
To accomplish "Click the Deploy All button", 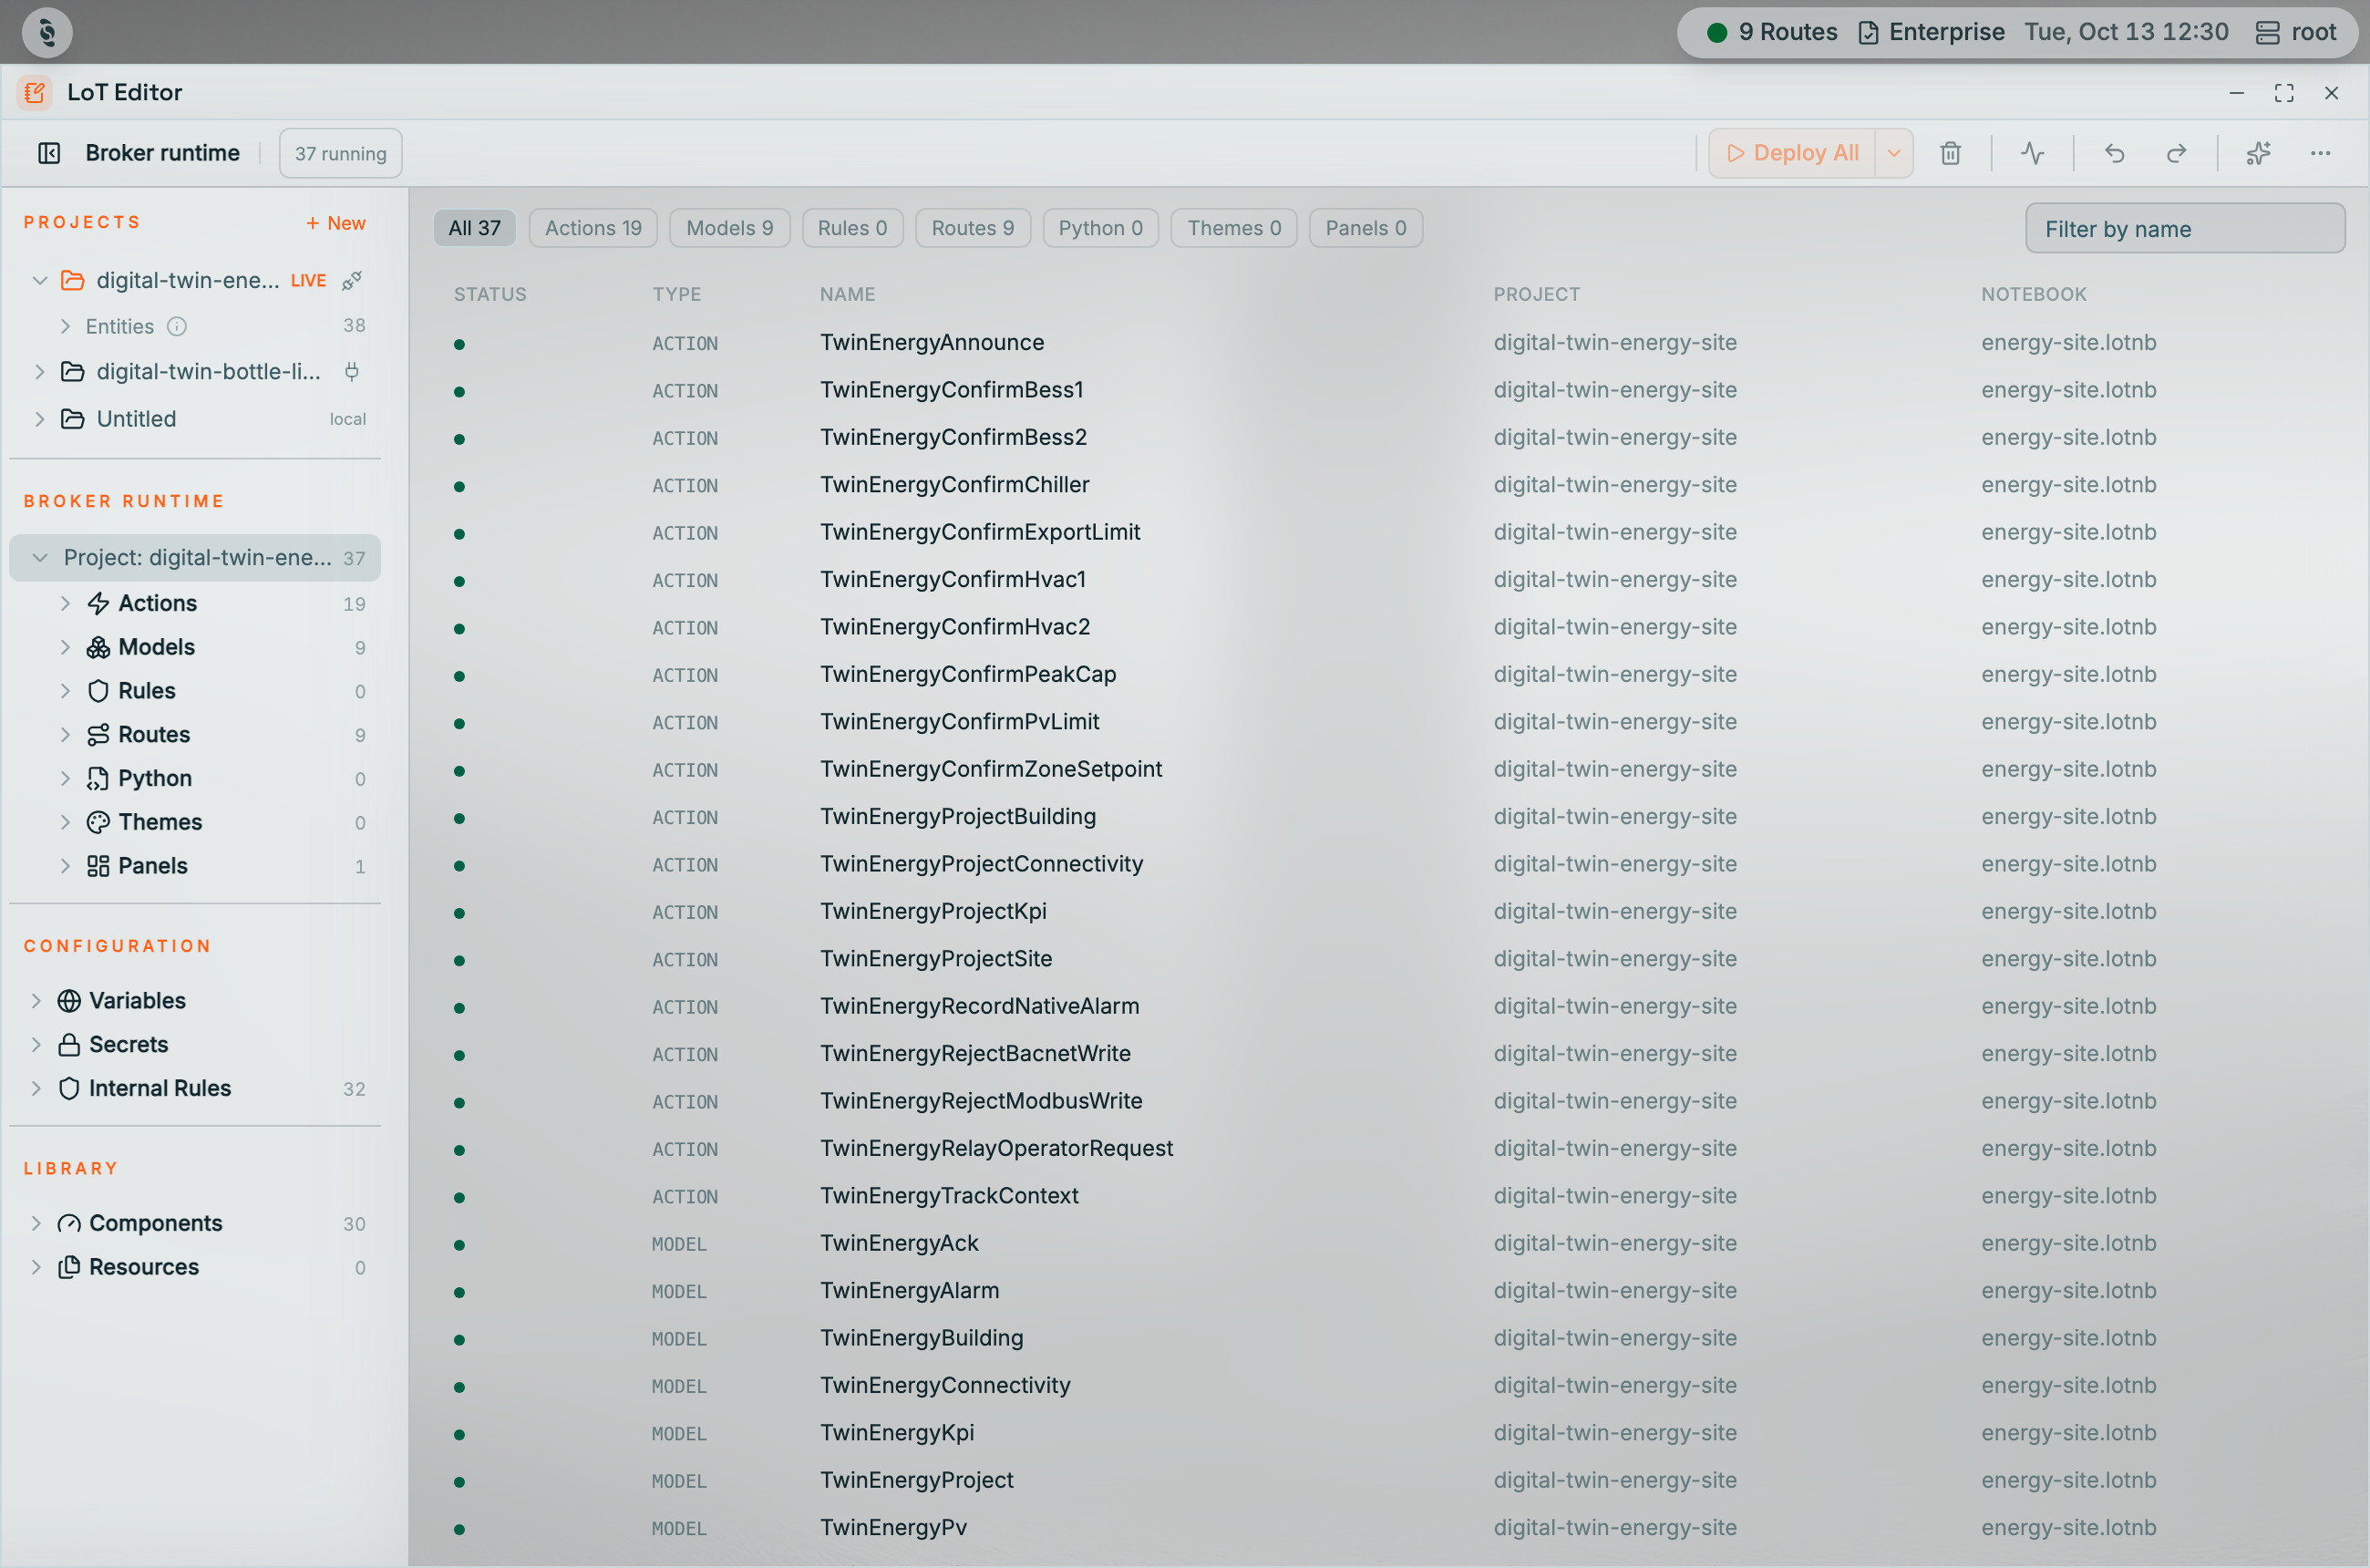I will pyautogui.click(x=1792, y=153).
